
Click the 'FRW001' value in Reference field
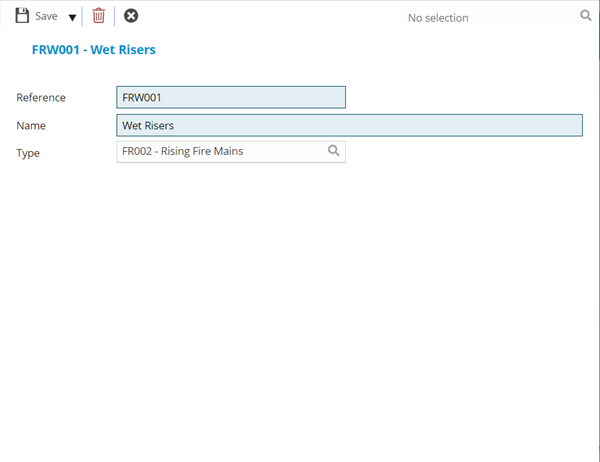(x=141, y=97)
